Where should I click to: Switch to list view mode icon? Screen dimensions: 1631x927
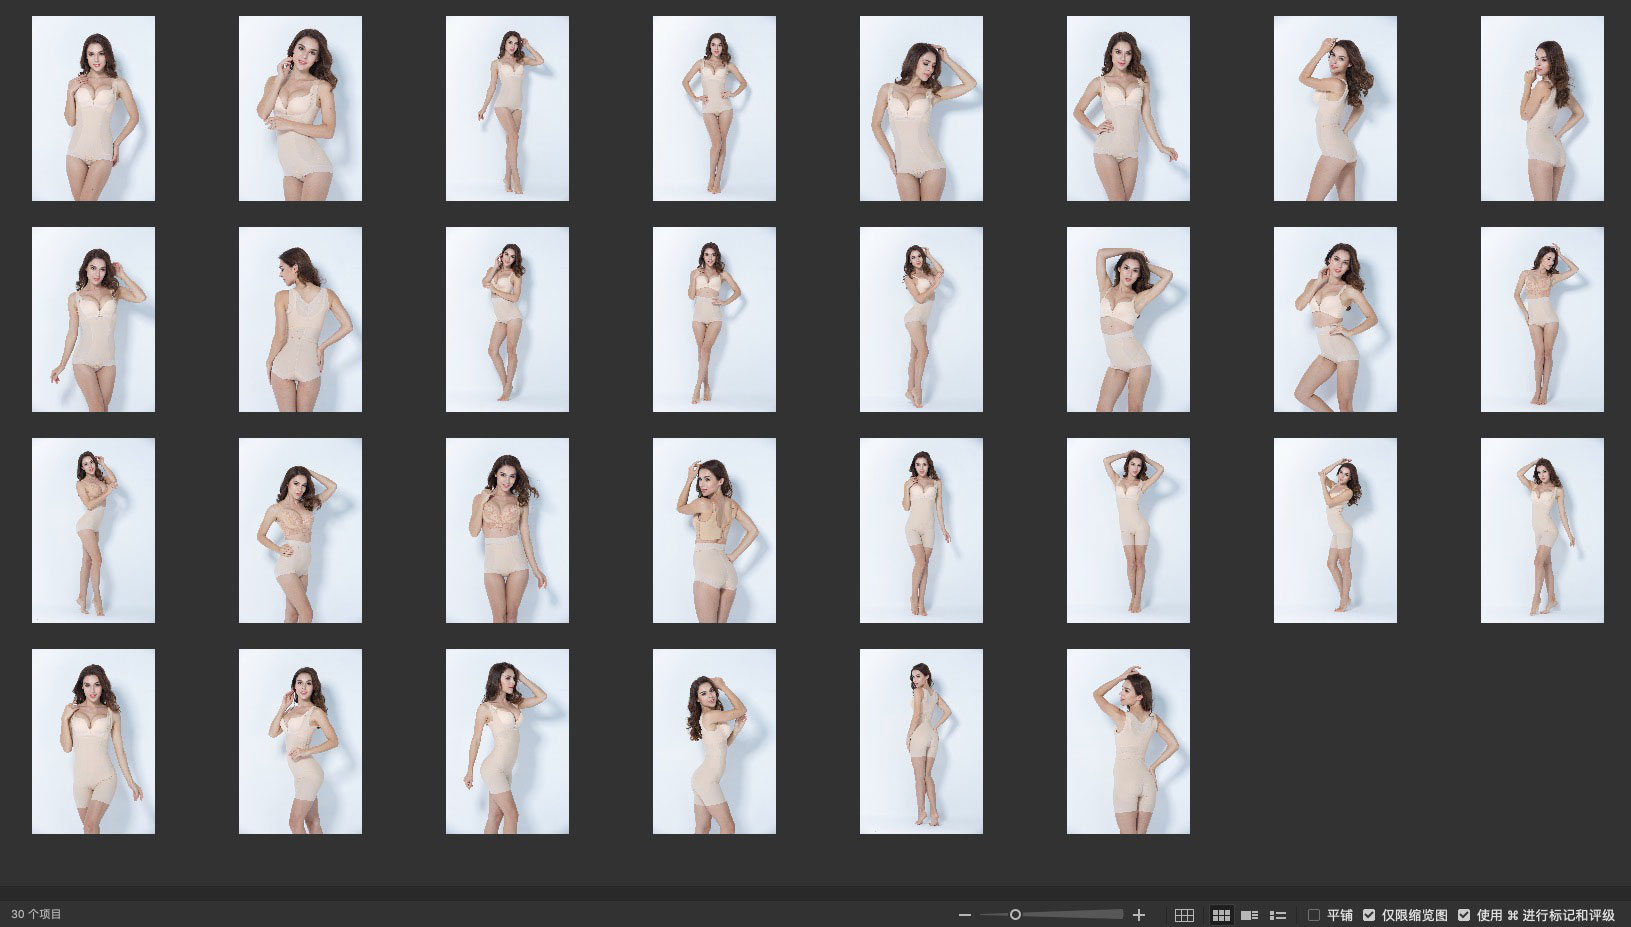tap(1277, 915)
